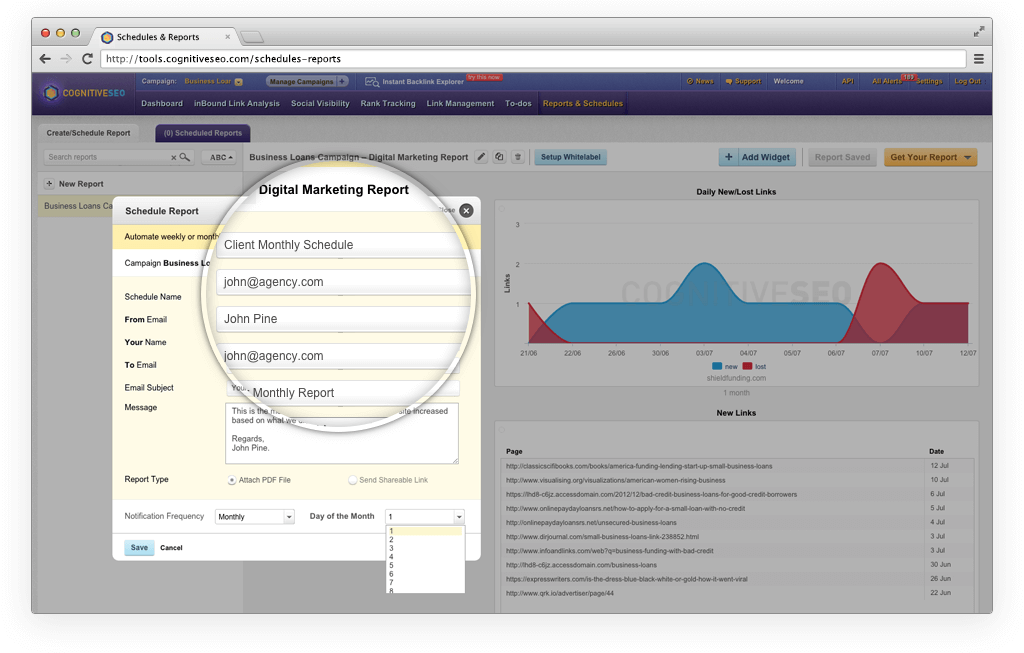
Task: Click the Add Widget button
Action: tap(758, 157)
